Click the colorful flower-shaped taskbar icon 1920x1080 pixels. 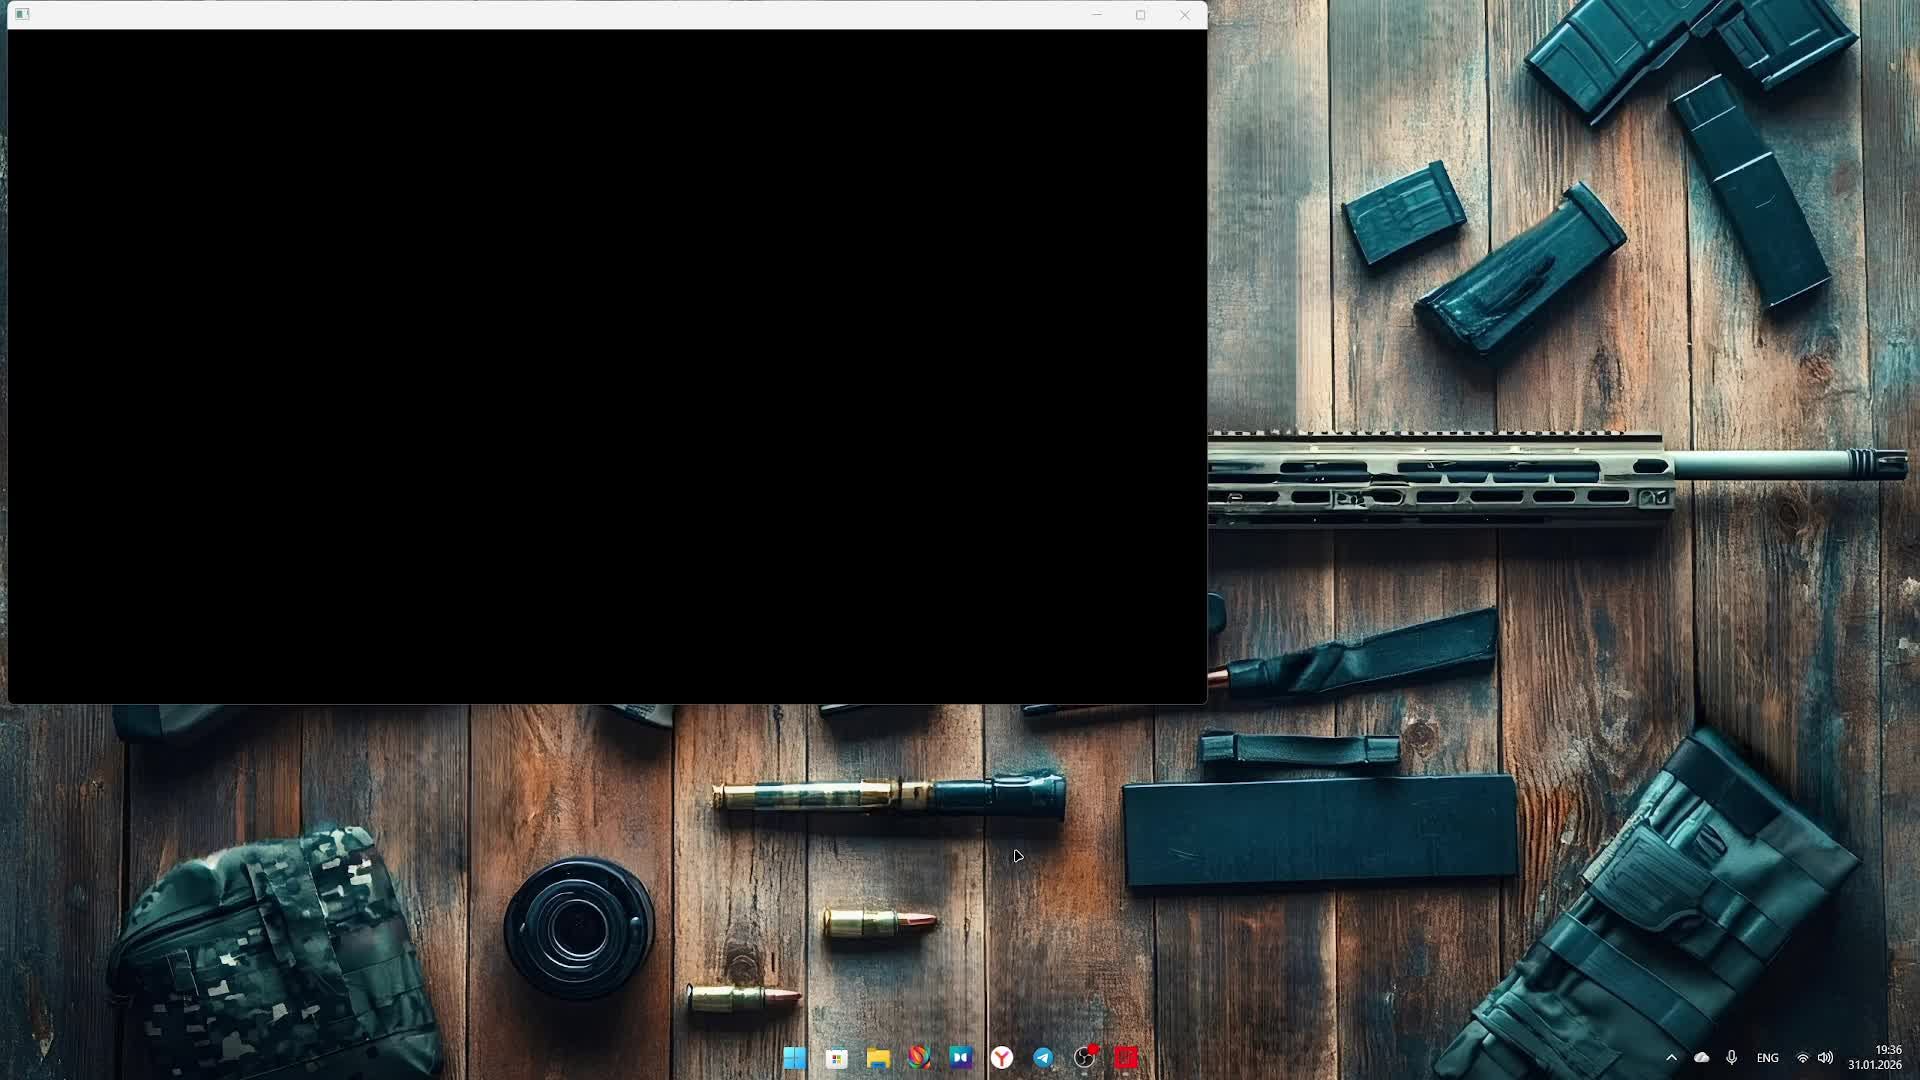919,1057
